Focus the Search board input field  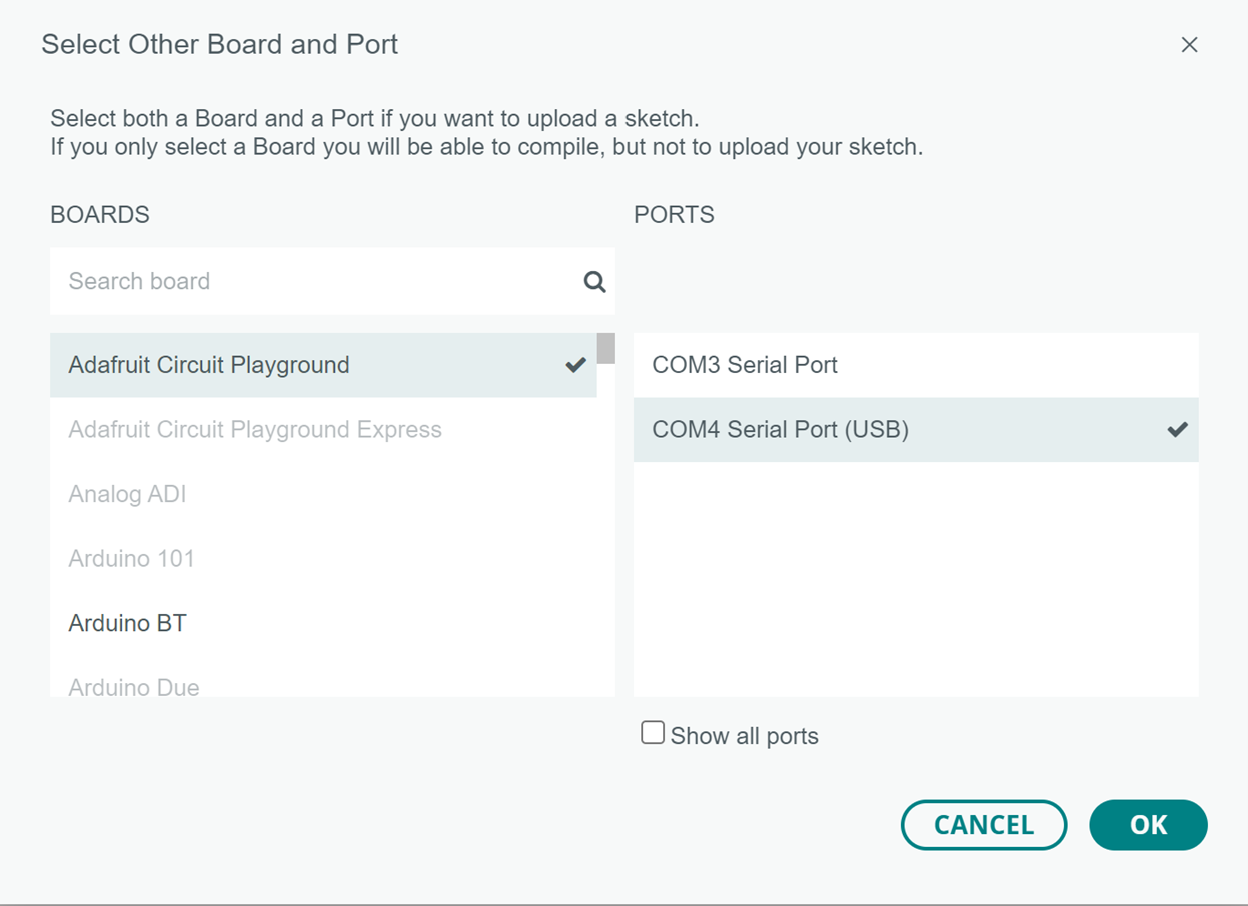332,281
